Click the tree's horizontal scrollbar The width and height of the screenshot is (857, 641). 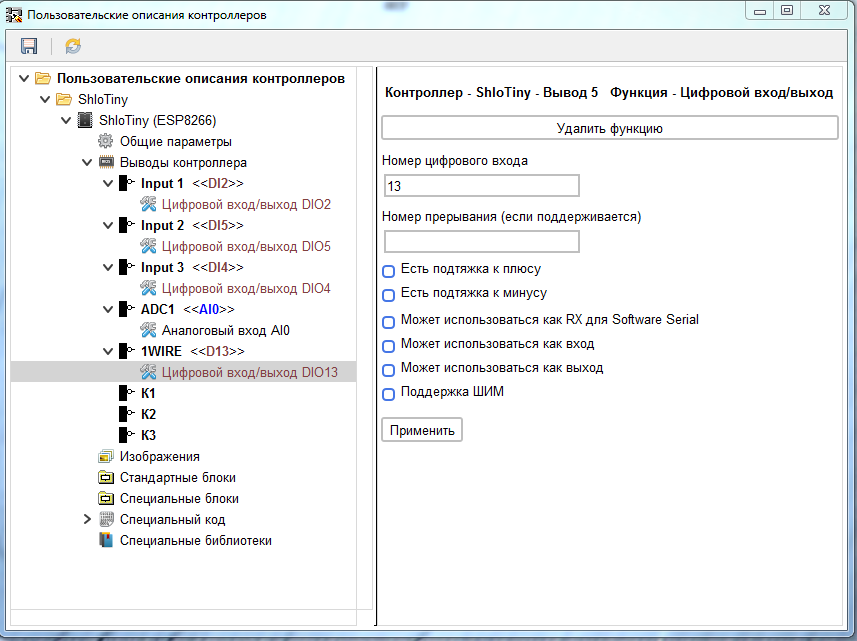point(184,618)
